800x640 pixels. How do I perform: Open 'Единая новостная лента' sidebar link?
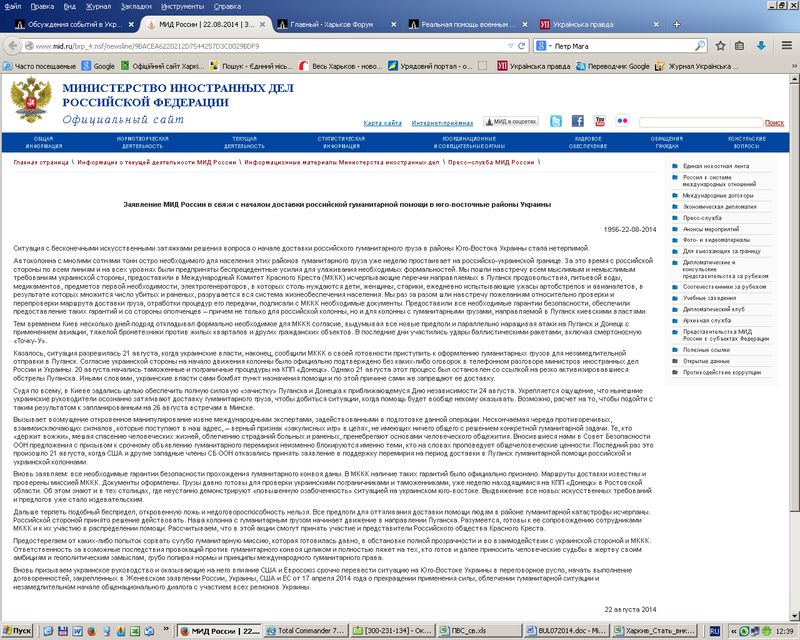click(715, 166)
